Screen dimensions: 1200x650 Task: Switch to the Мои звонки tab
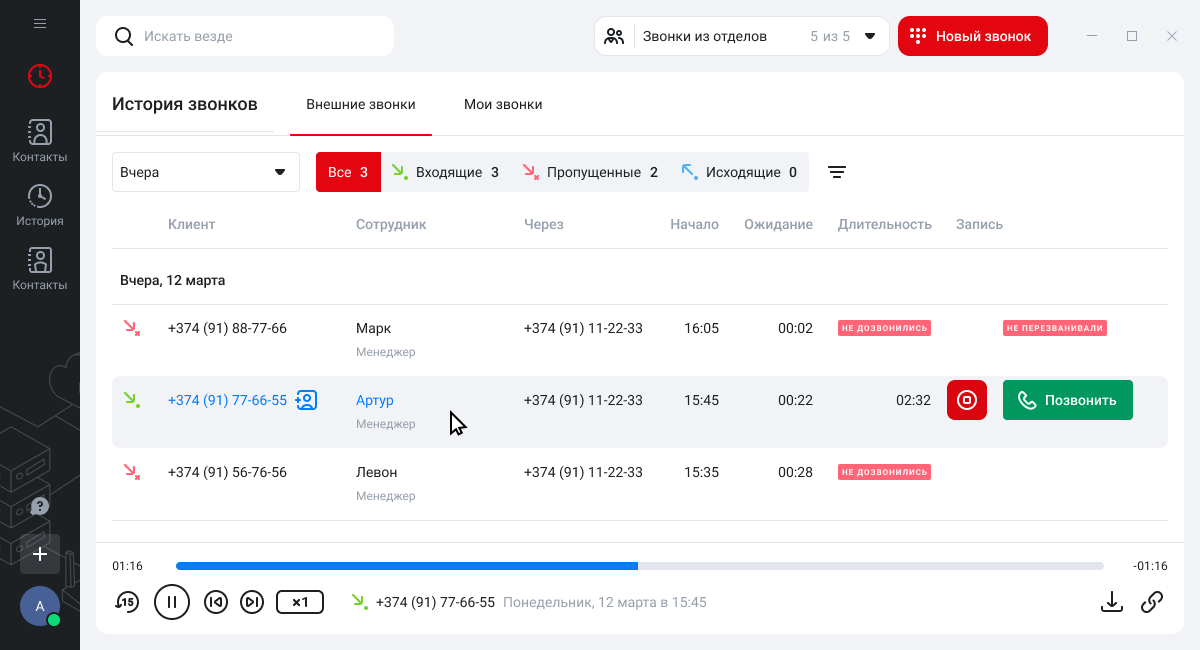[503, 104]
